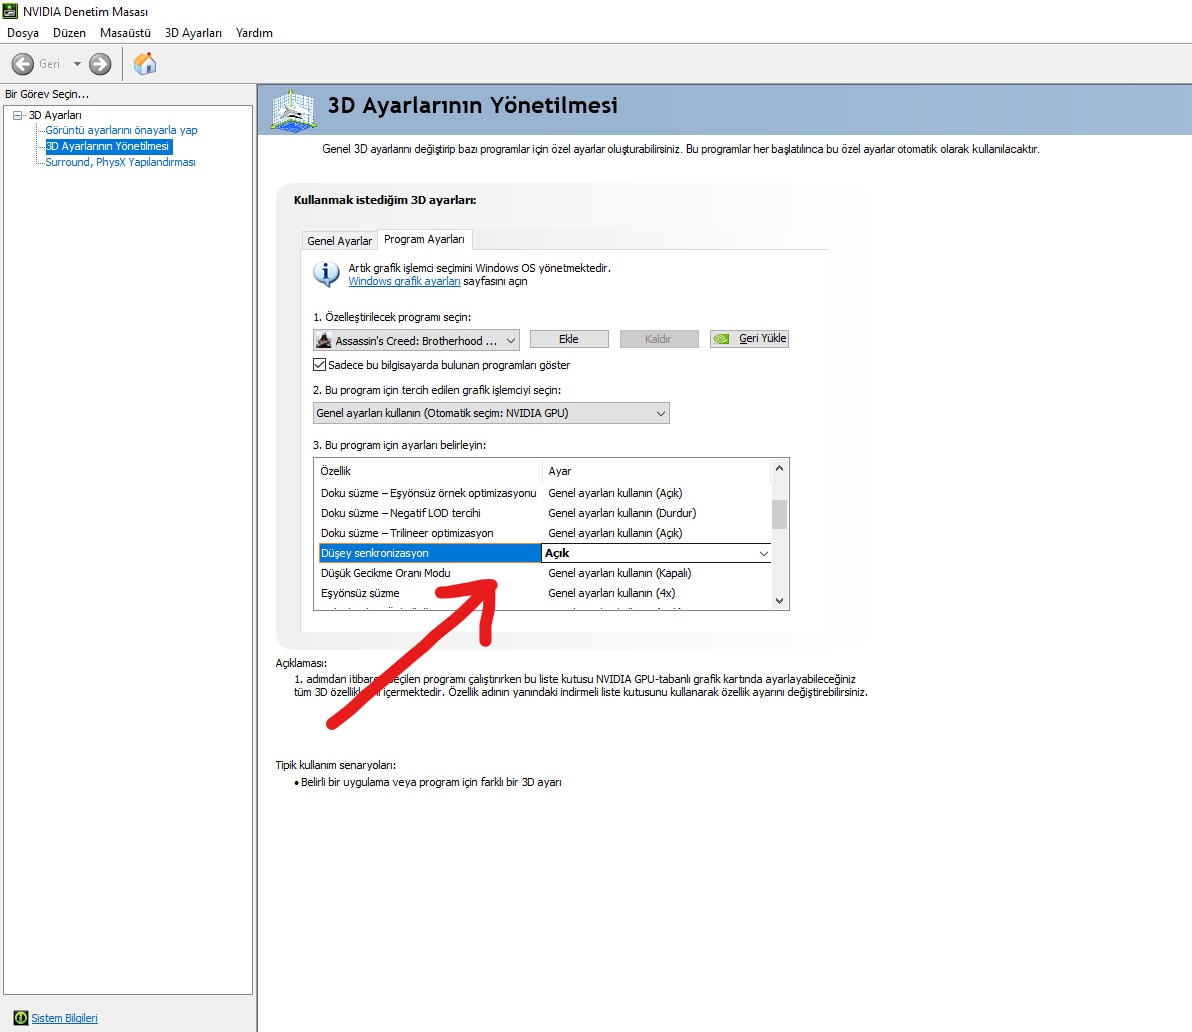Click Sistem Bilgileri icon at bottom left
The image size is (1192, 1032).
tap(21, 1018)
